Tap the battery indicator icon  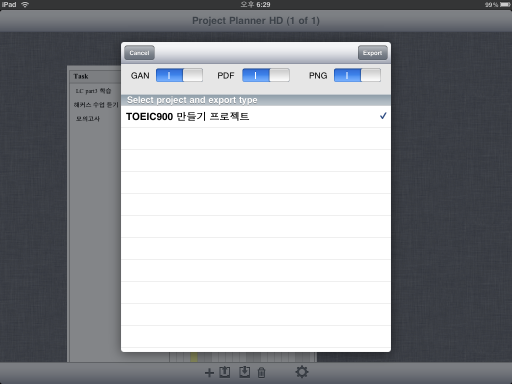(x=505, y=5)
